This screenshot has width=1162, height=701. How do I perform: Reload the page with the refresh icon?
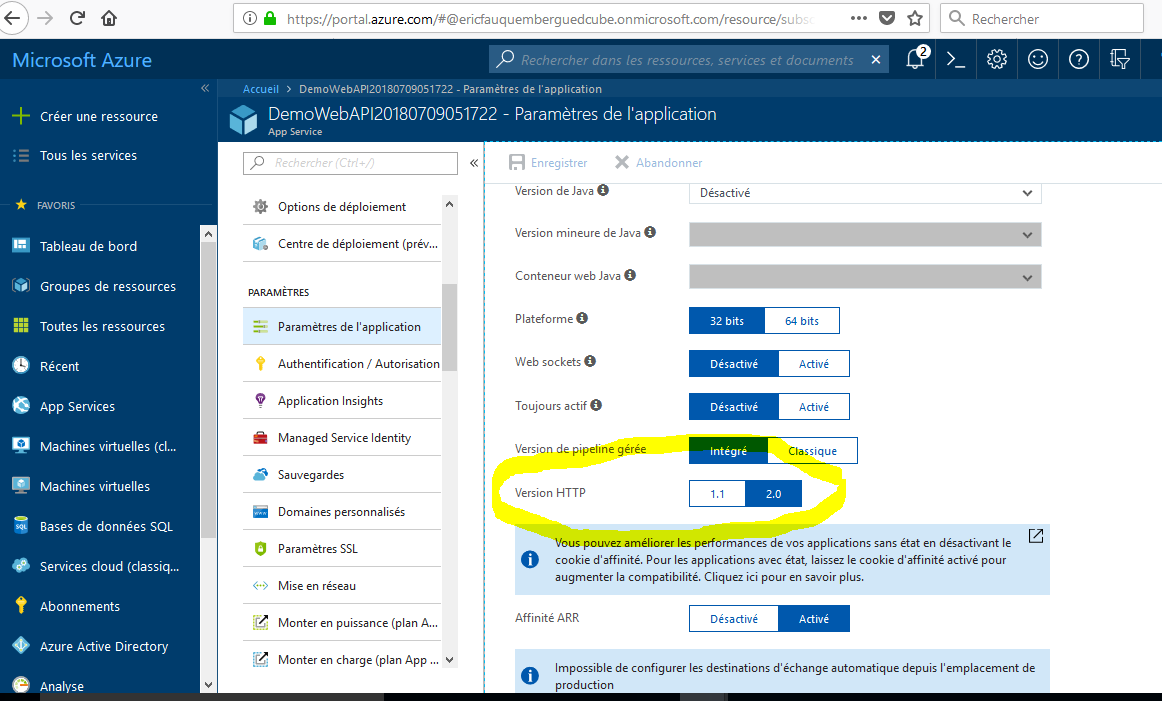pos(77,18)
